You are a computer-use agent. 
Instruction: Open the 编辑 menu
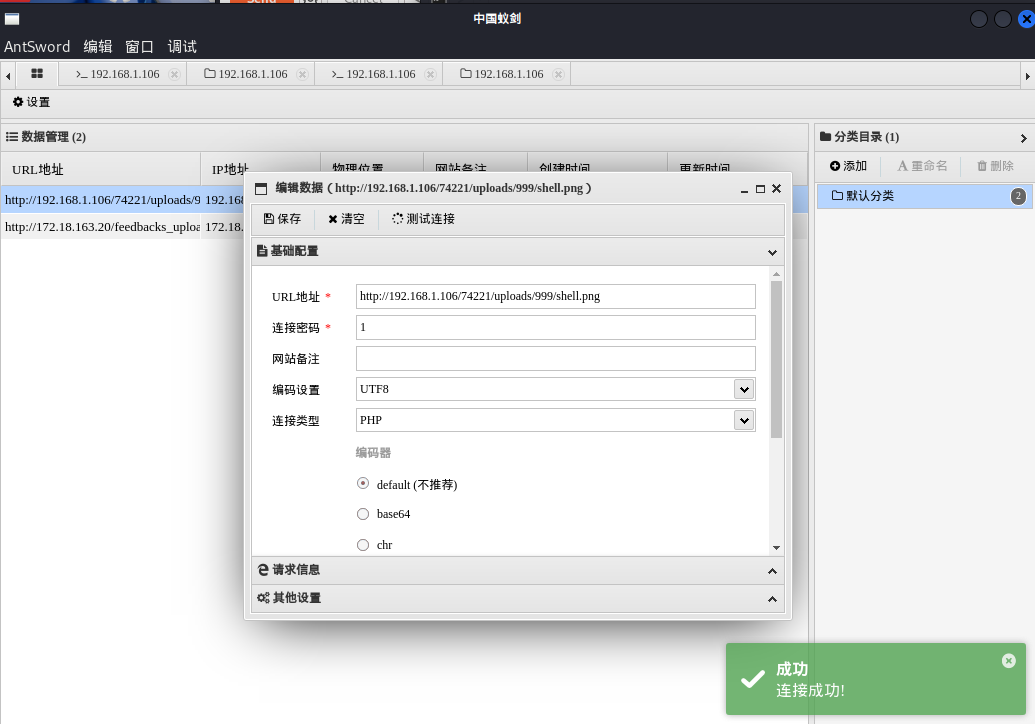(98, 46)
